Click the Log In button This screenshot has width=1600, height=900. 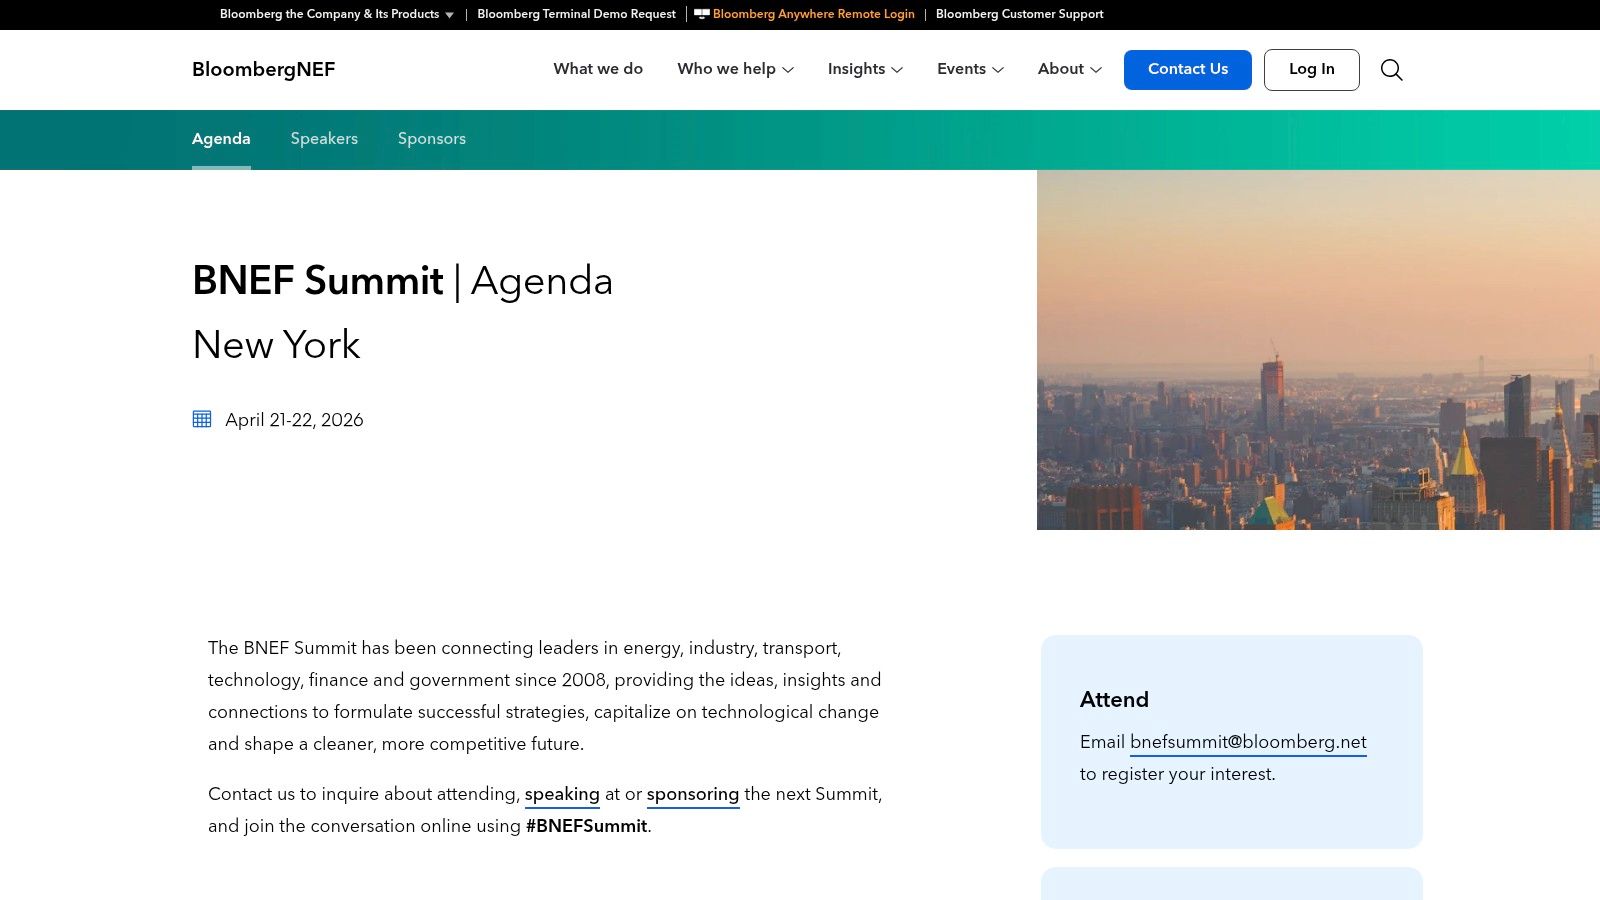click(x=1311, y=70)
